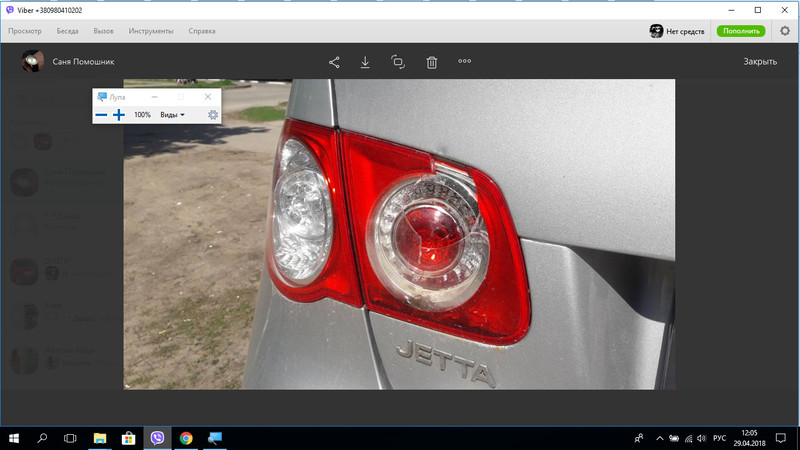Click the Саня Помошник sender name
800x450 pixels.
click(83, 62)
